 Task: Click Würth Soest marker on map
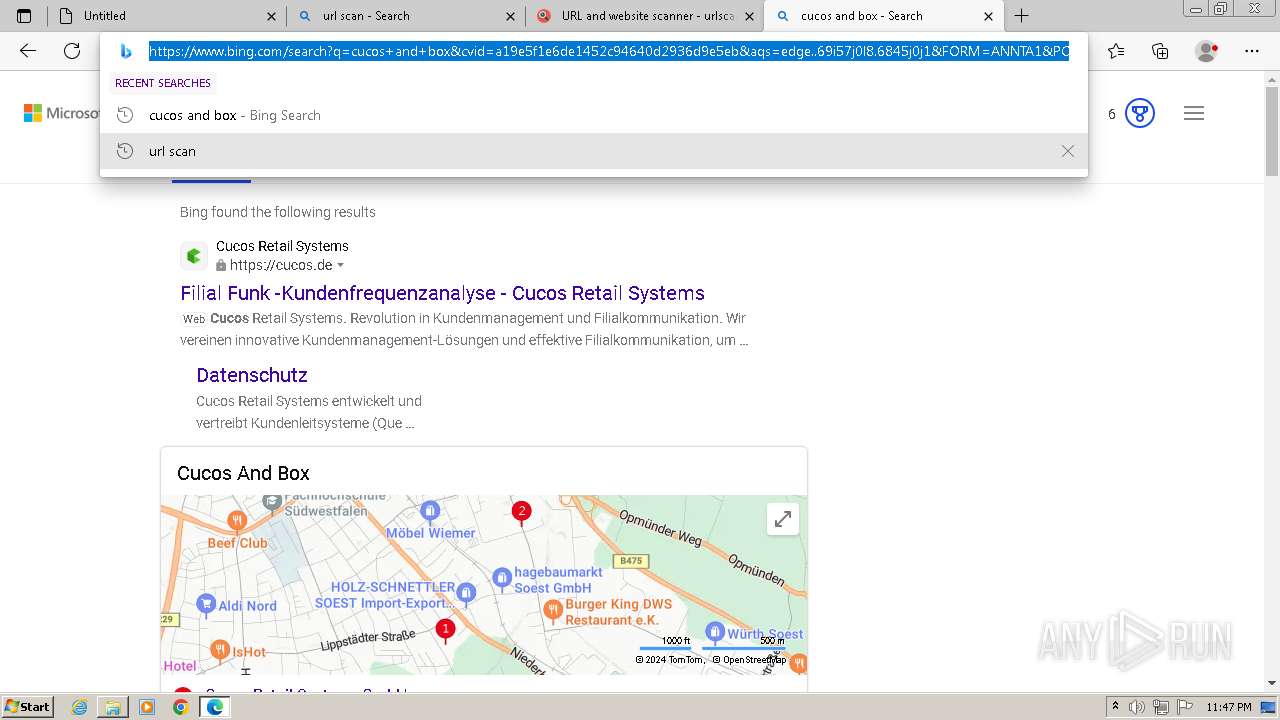coord(714,631)
